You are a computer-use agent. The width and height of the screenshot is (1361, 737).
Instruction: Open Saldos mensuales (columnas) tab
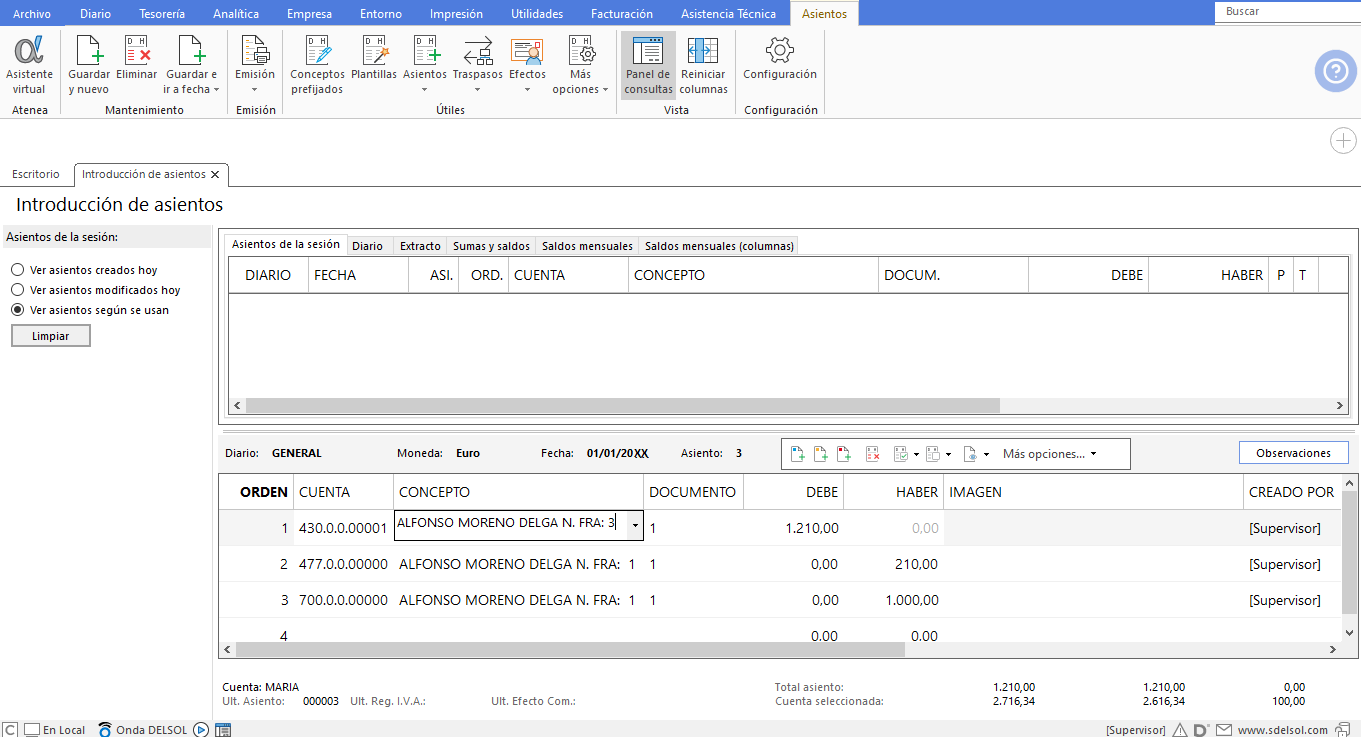[719, 246]
